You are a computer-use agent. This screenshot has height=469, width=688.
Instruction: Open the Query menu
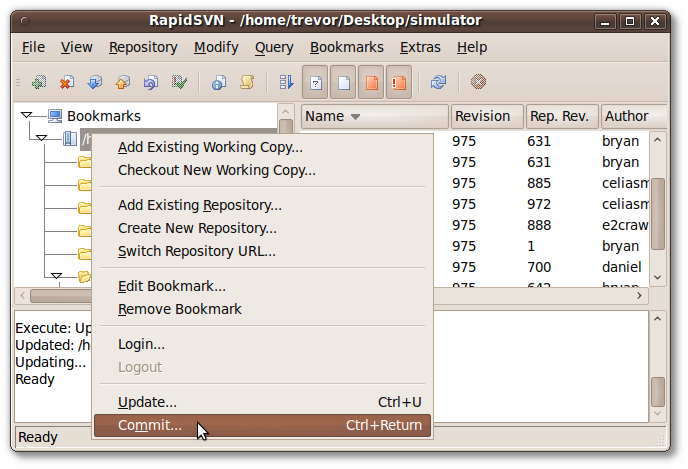274,47
